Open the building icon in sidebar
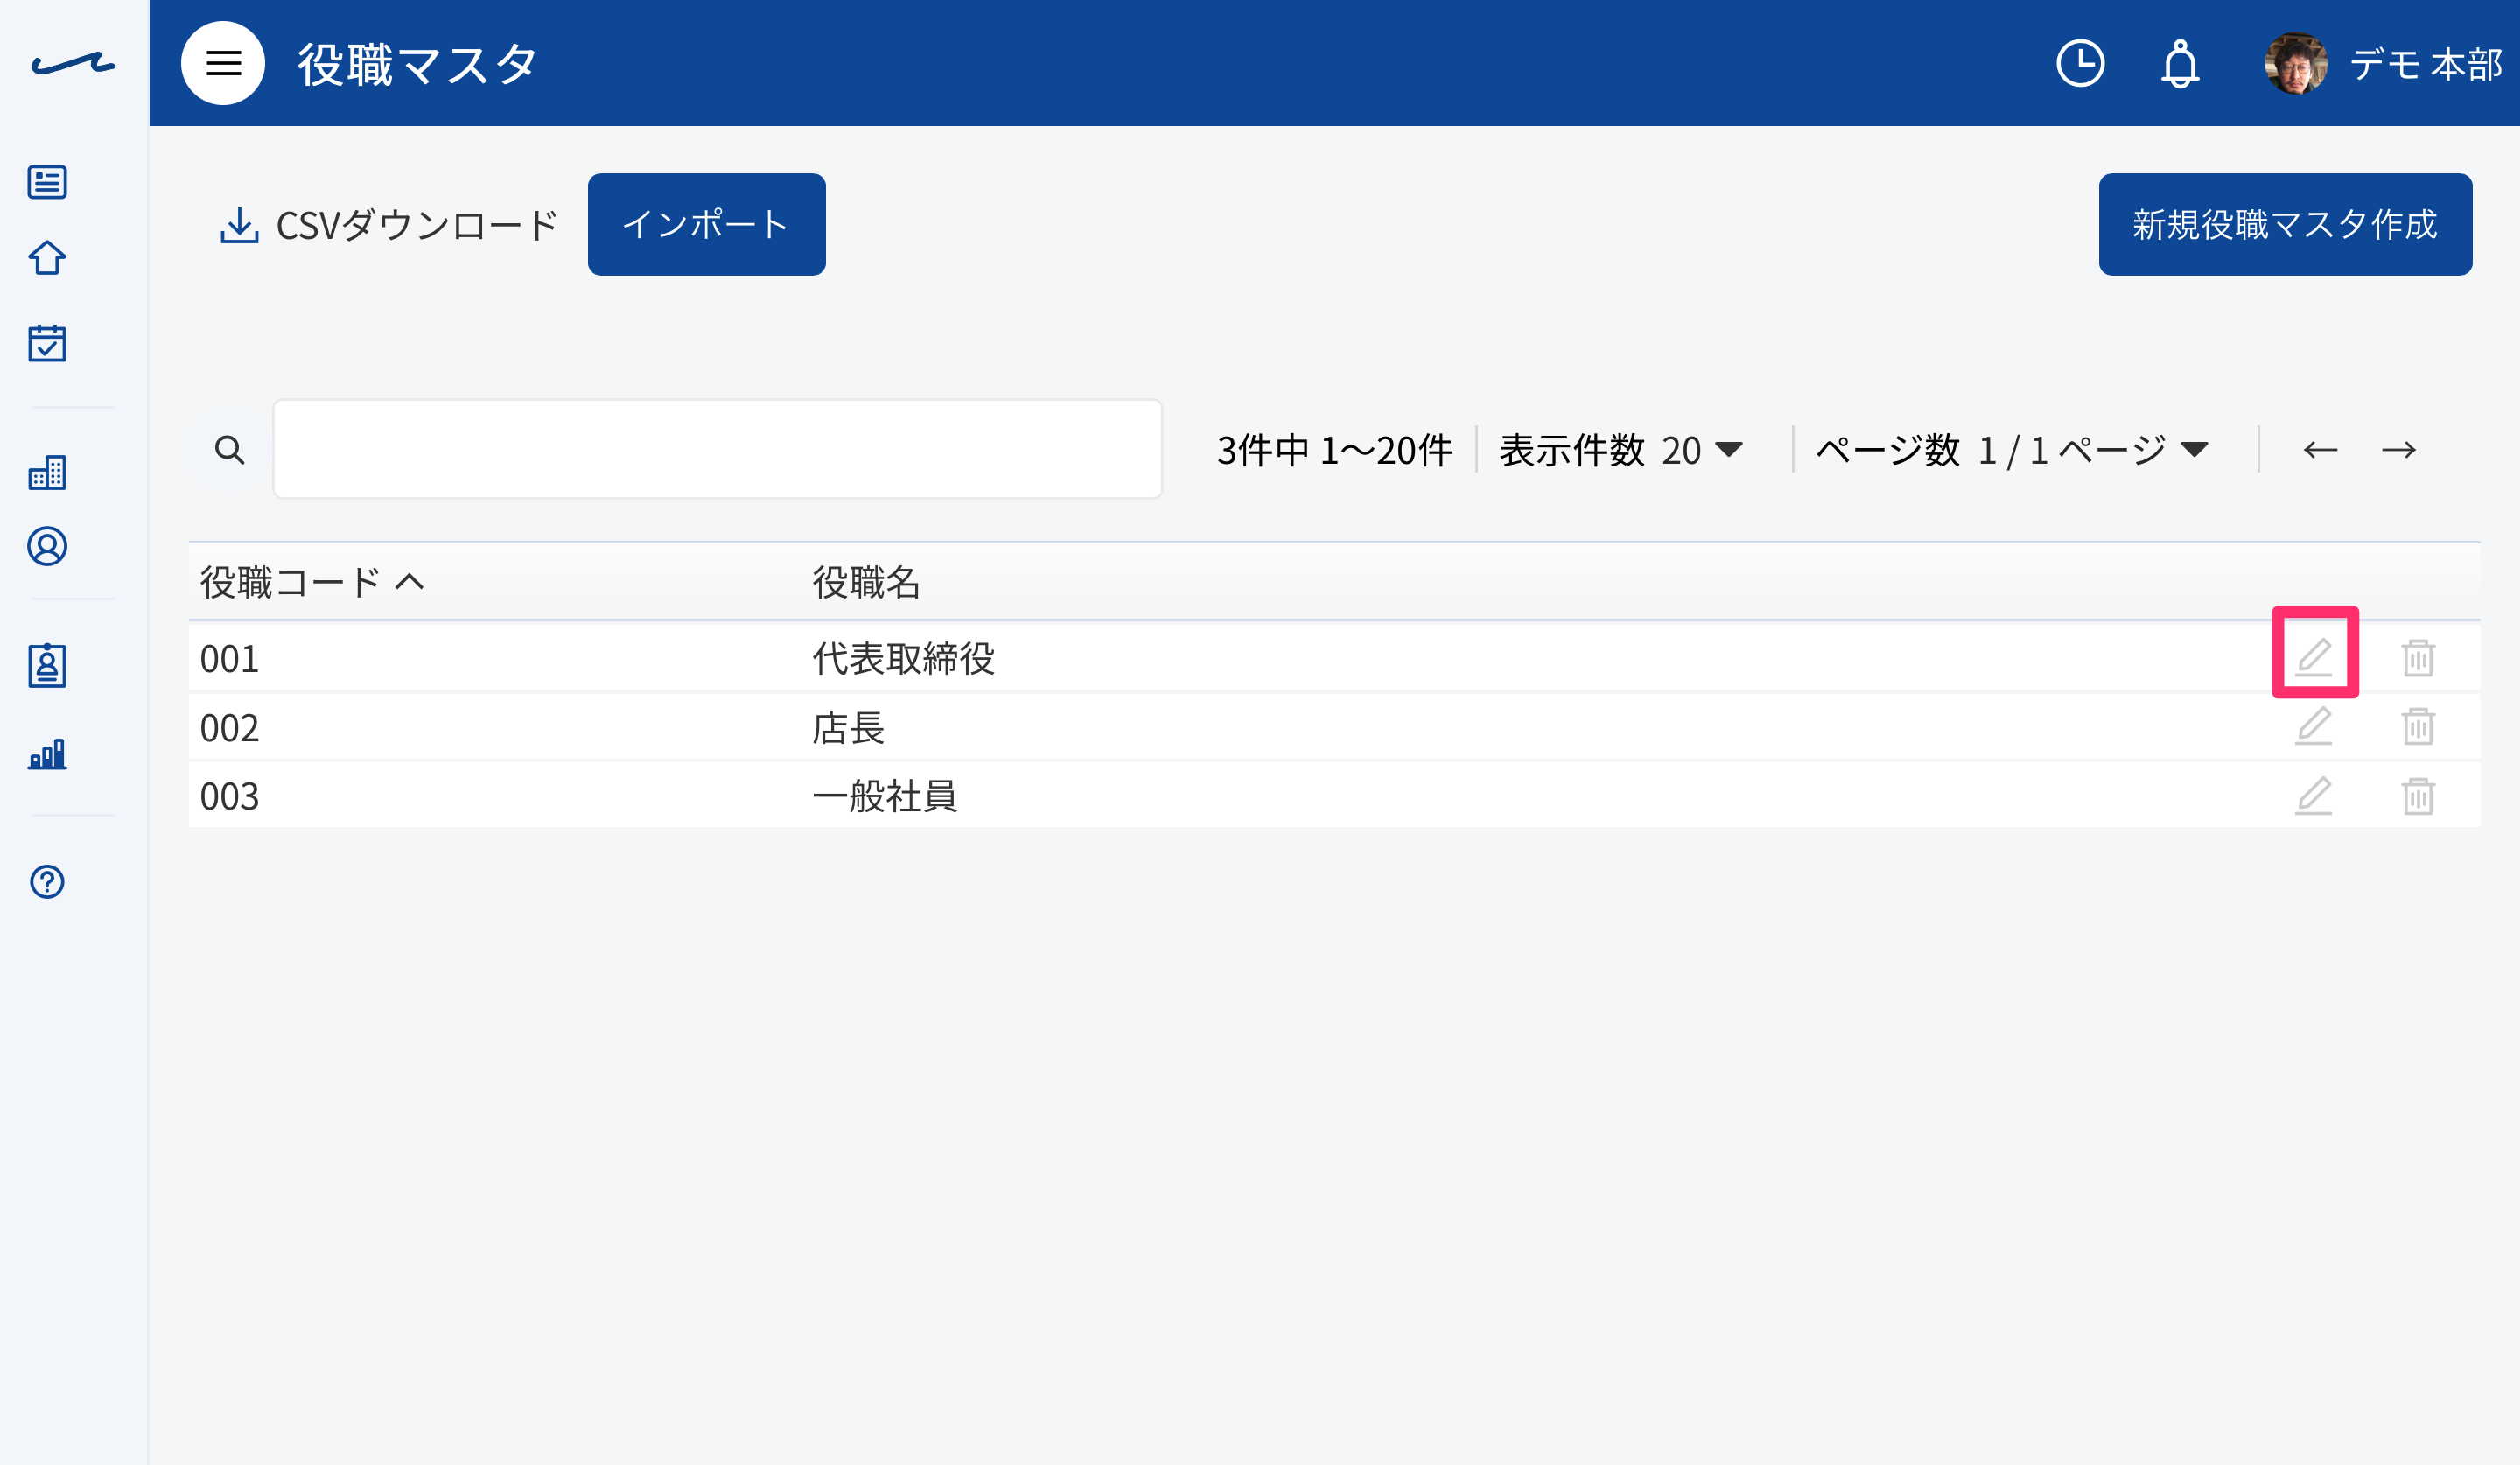The width and height of the screenshot is (2520, 1465). tap(47, 471)
